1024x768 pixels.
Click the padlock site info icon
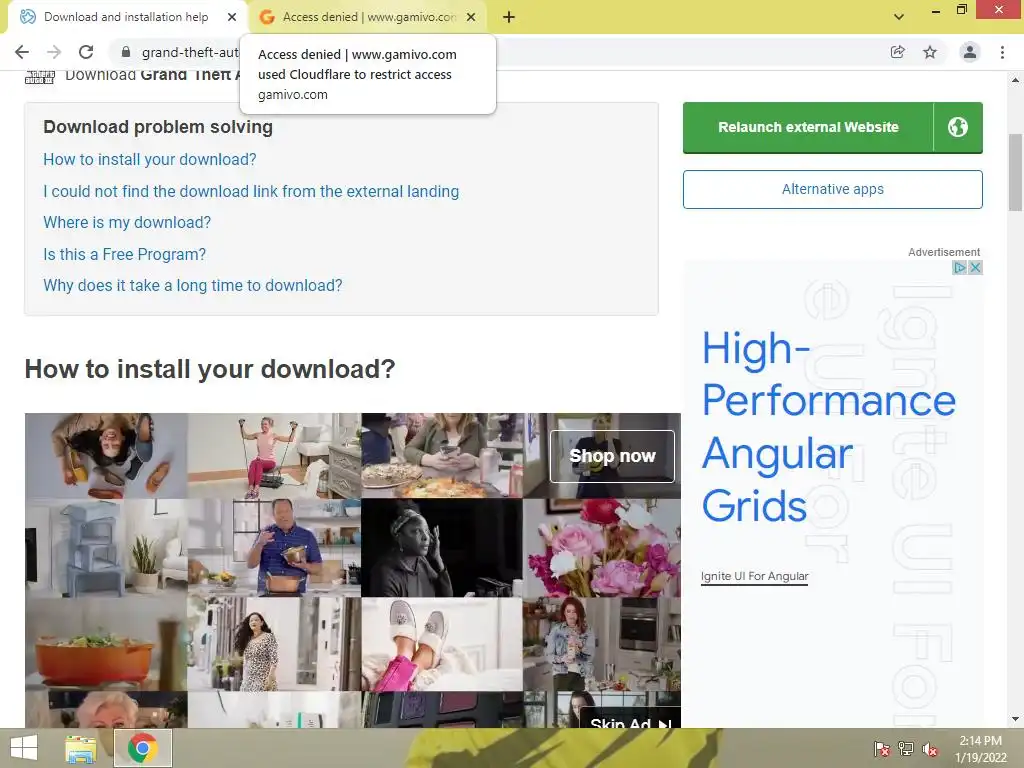pos(126,52)
